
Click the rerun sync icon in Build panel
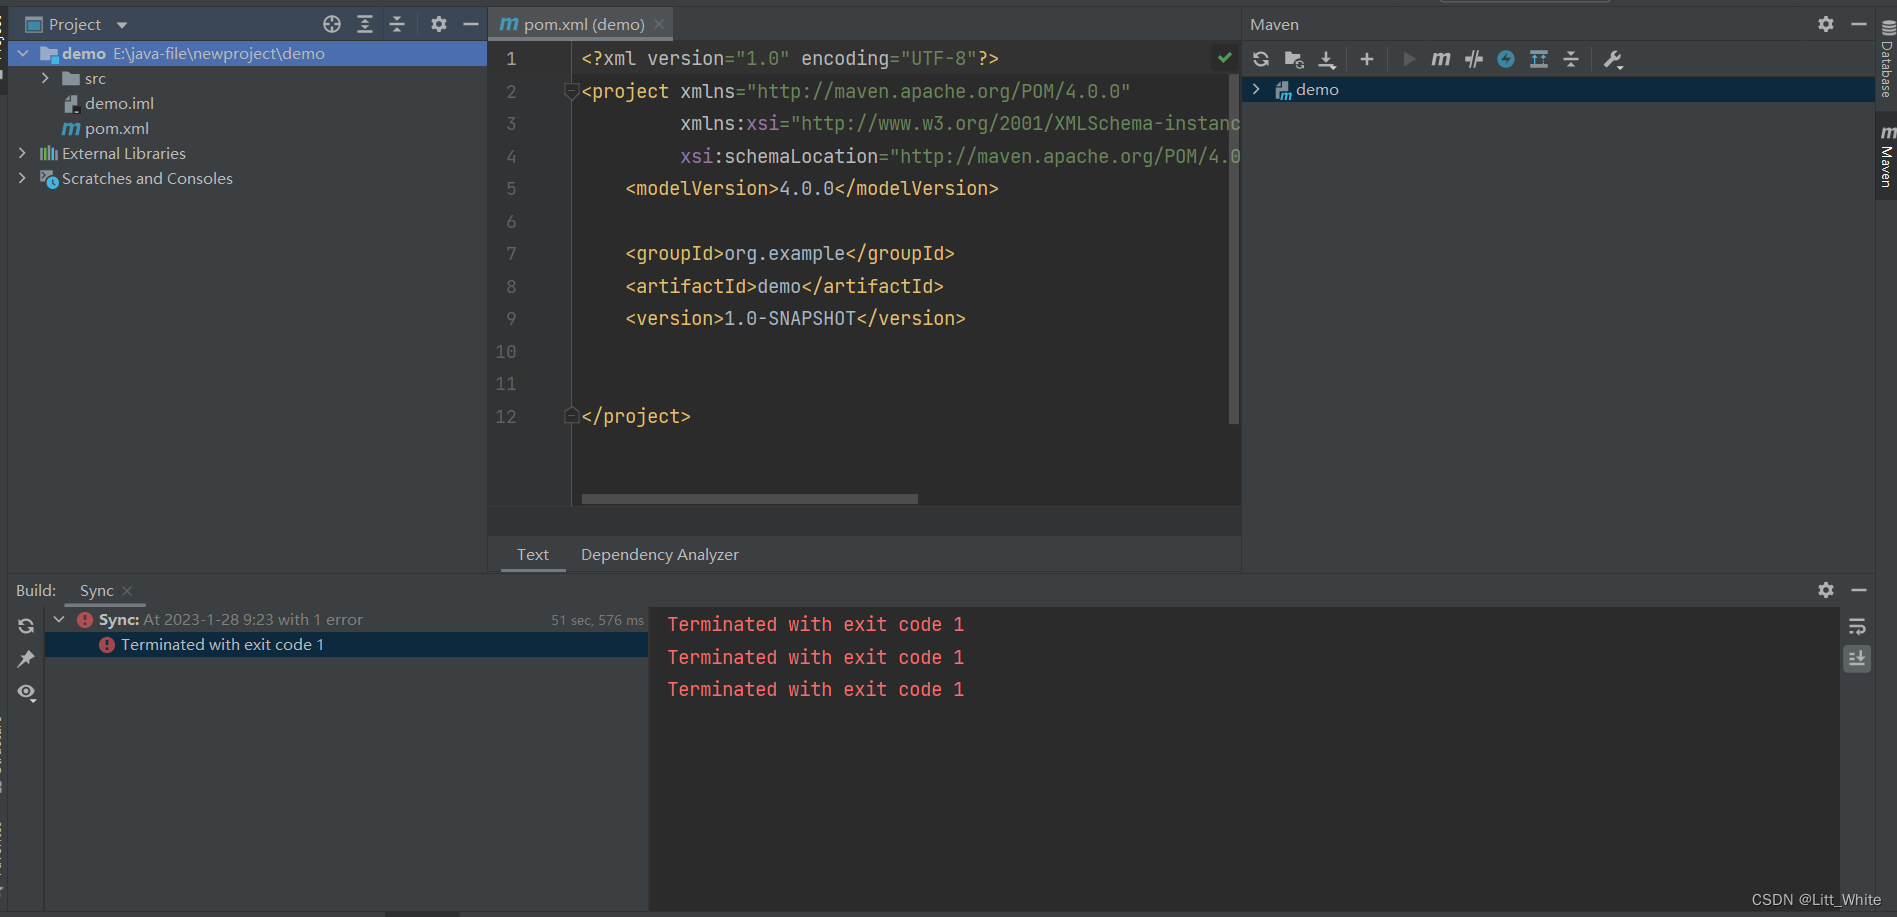[26, 626]
